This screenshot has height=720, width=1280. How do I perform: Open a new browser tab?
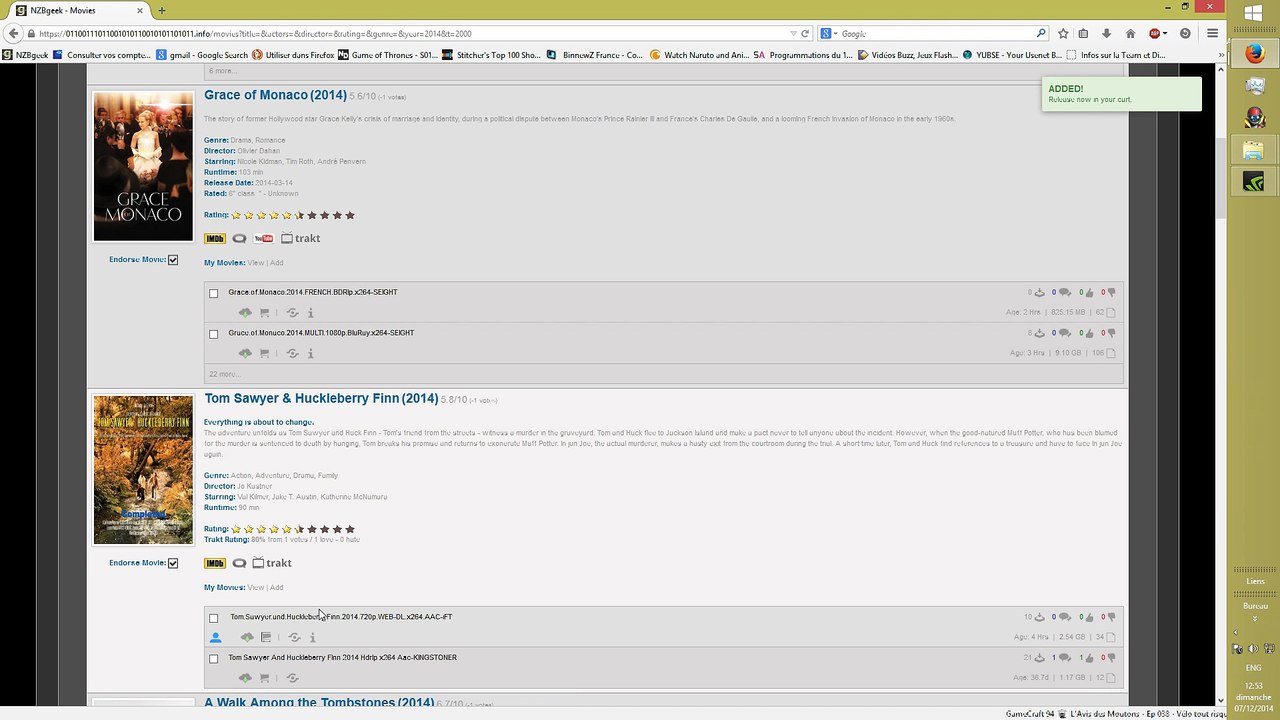point(162,11)
